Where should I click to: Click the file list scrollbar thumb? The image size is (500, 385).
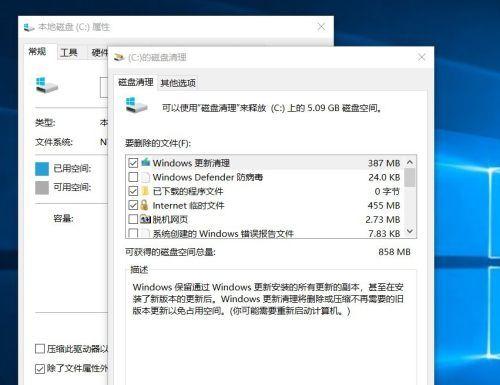410,177
